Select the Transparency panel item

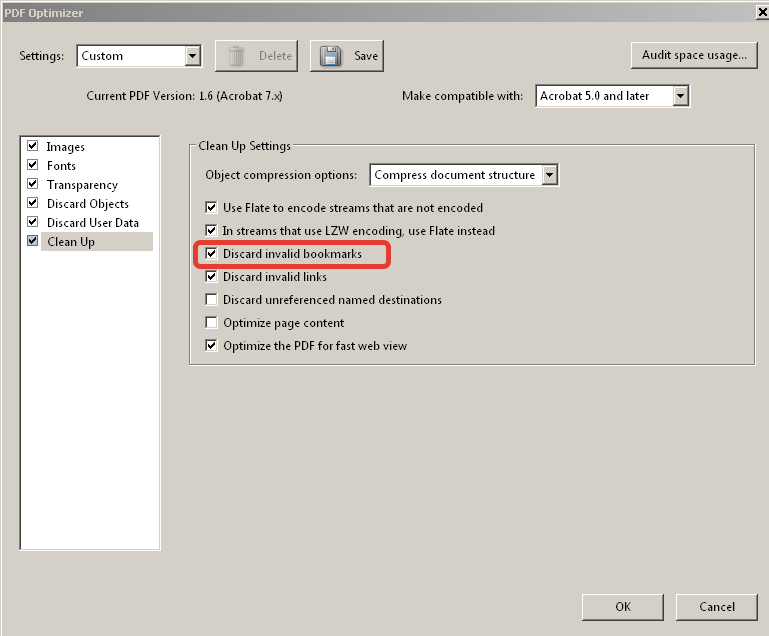[x=82, y=185]
